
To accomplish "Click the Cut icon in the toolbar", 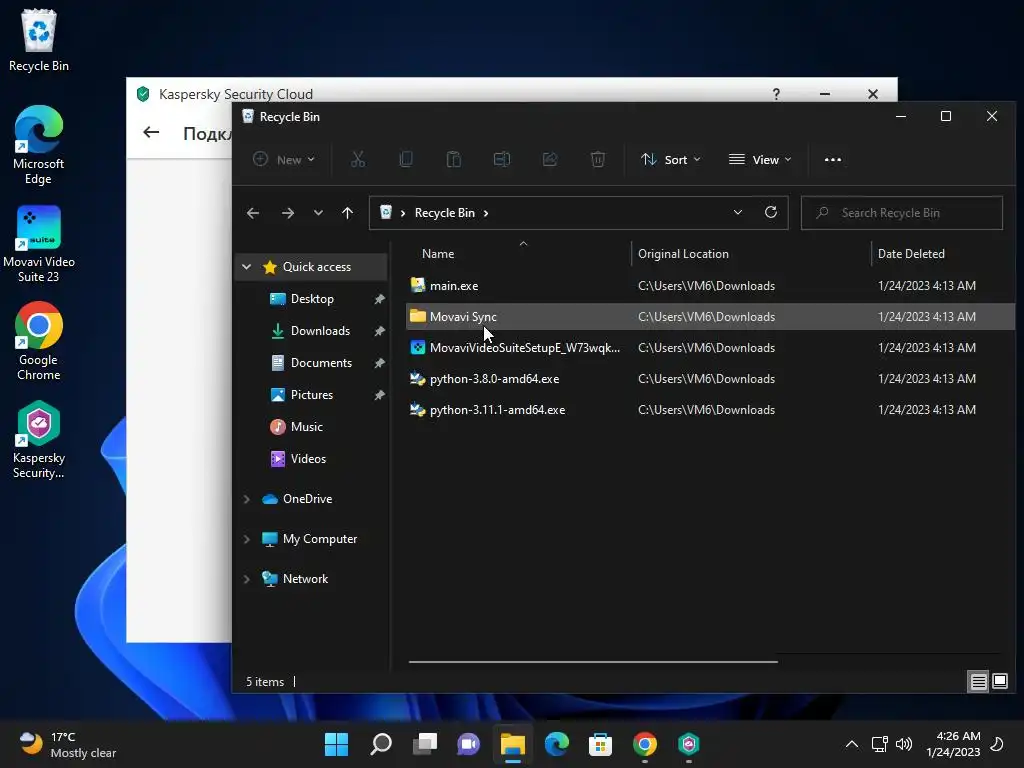I will pyautogui.click(x=358, y=159).
